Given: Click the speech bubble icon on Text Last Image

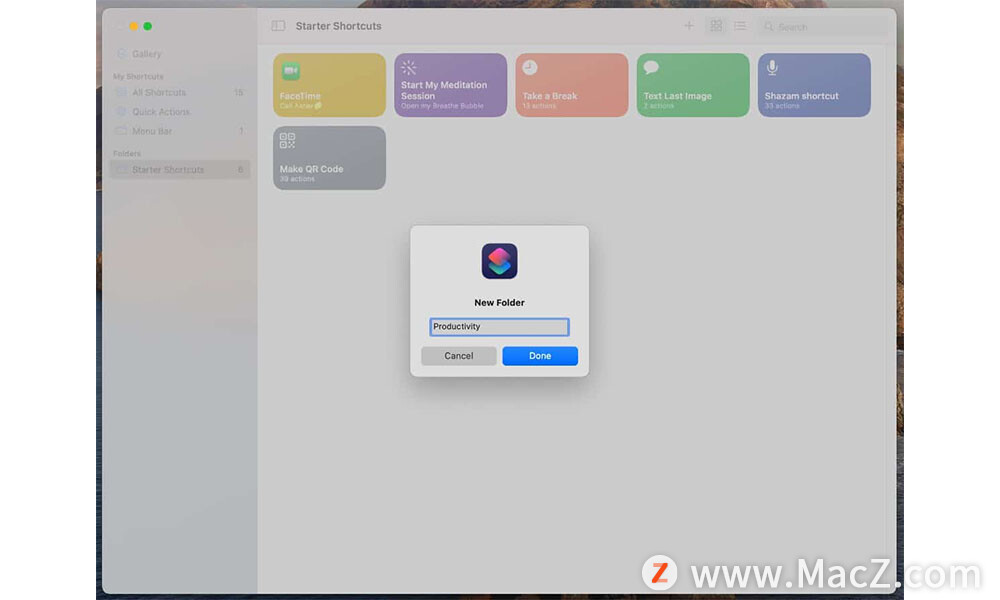Looking at the screenshot, I should coord(651,67).
